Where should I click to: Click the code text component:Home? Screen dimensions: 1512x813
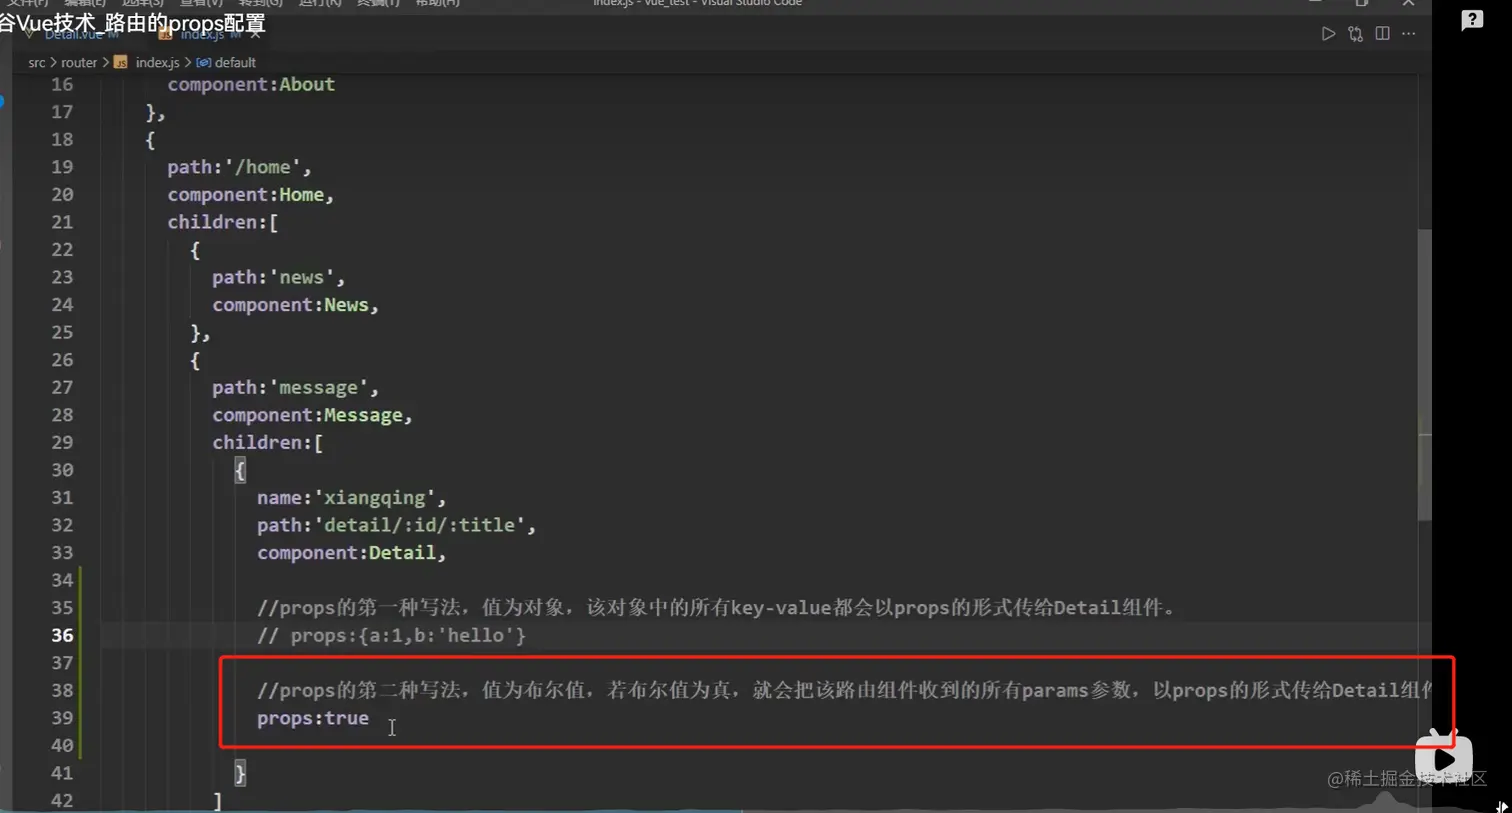(x=250, y=194)
